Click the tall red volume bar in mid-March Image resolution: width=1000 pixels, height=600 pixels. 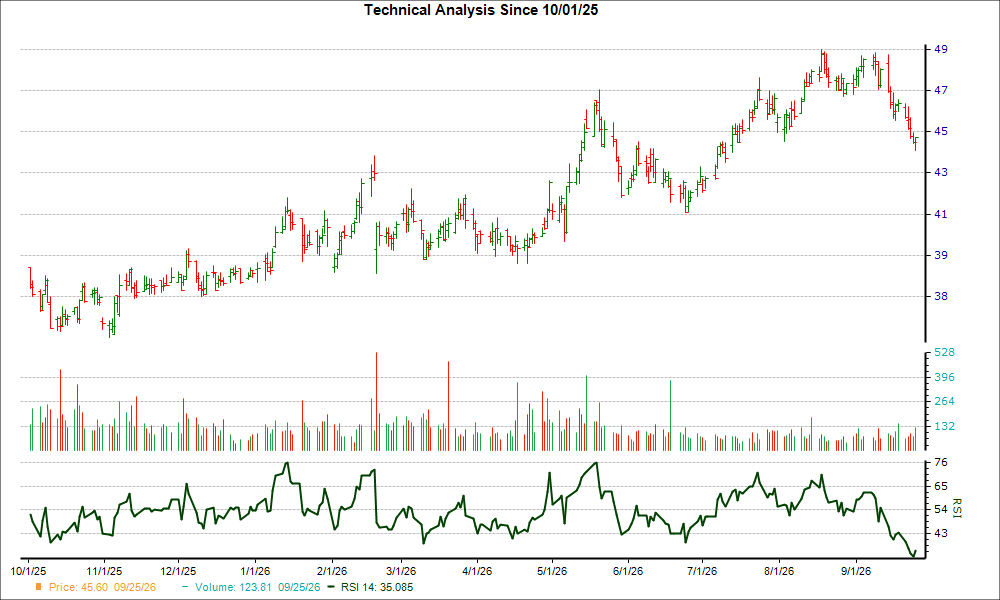[448, 406]
